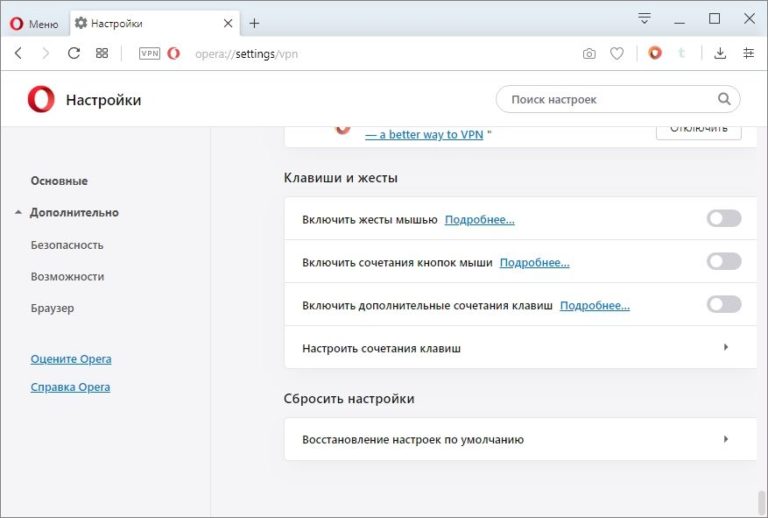The height and width of the screenshot is (518, 768).
Task: Click the VPN badge in address bar
Action: 149,53
